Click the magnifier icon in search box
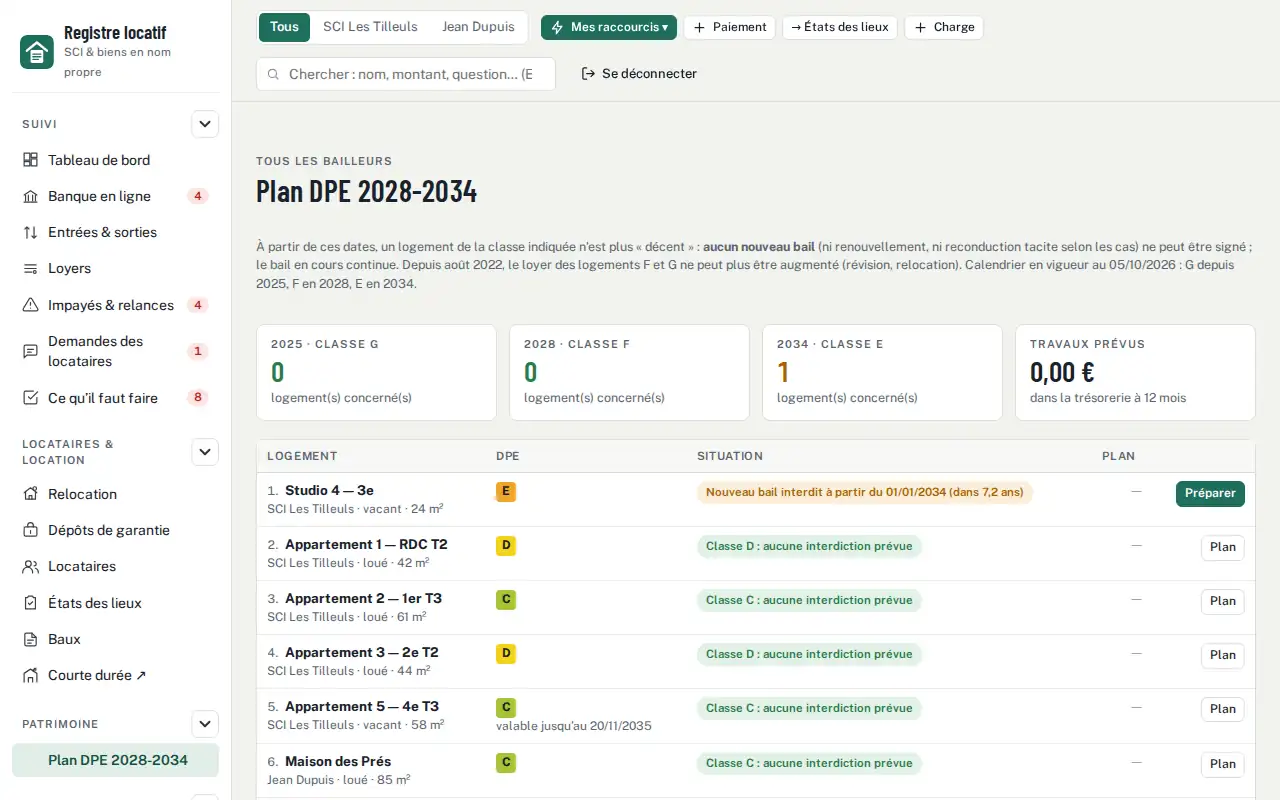The image size is (1280, 800). point(273,74)
